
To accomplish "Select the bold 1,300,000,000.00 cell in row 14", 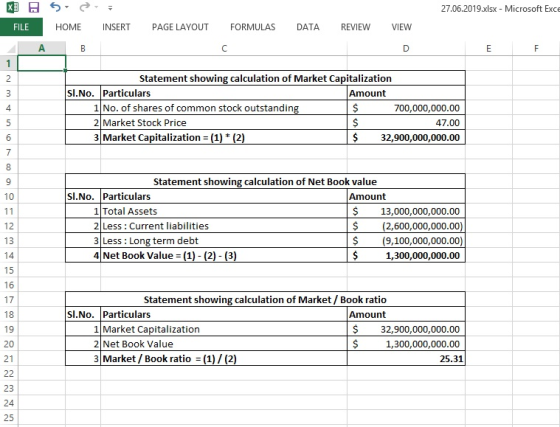I will pos(406,256).
